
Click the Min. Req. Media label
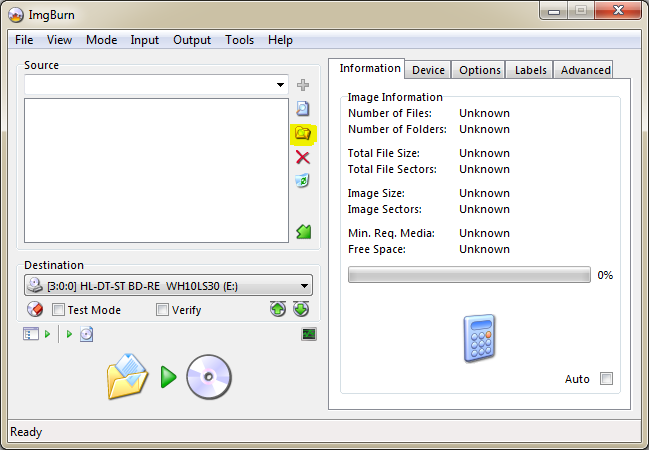pyautogui.click(x=391, y=233)
